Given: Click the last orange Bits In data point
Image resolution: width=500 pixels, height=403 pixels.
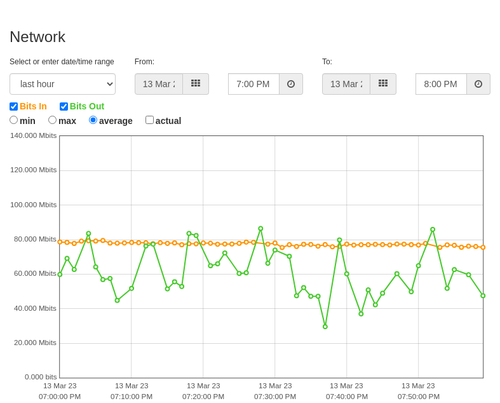Looking at the screenshot, I should pyautogui.click(x=483, y=247).
